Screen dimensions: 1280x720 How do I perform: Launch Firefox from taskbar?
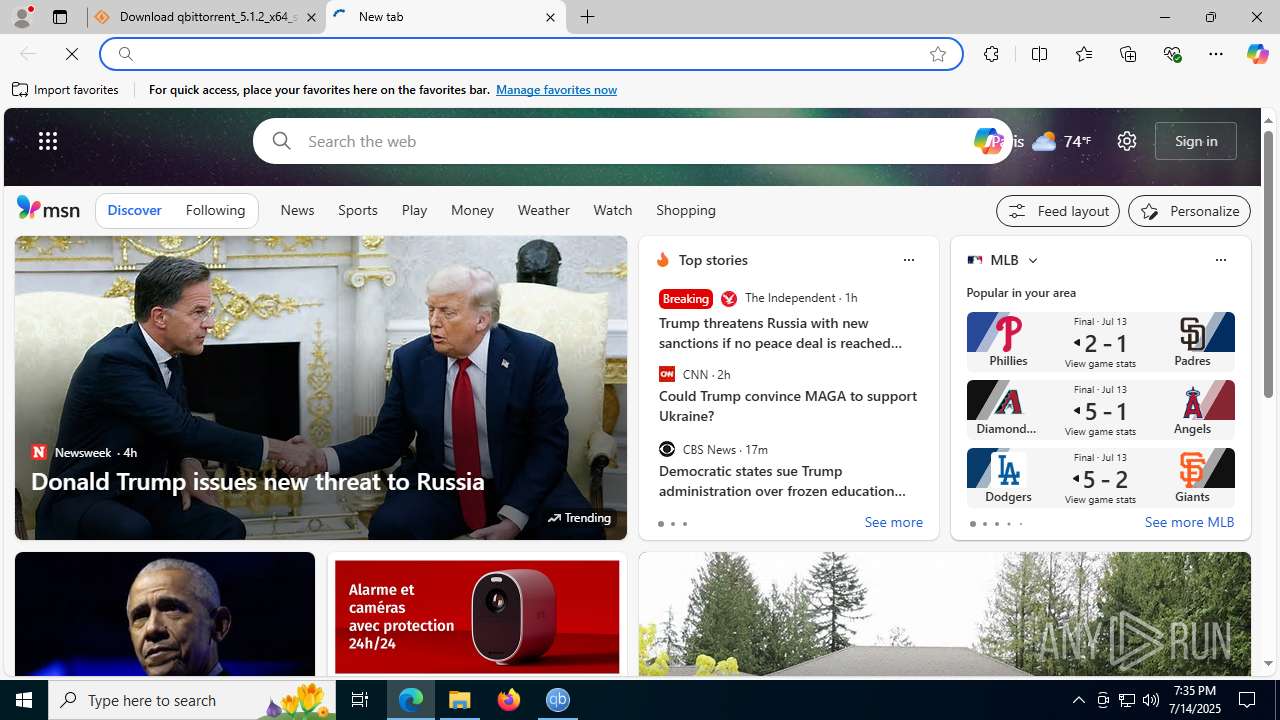[509, 700]
